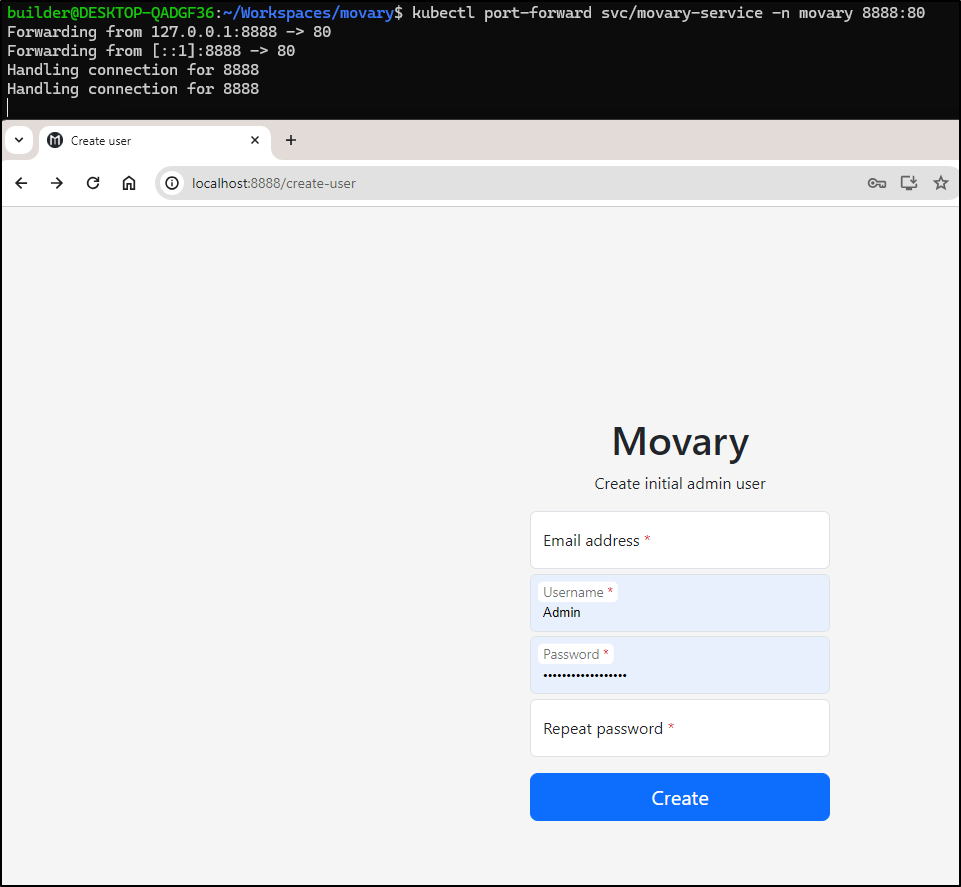Click the Password field

[680, 665]
